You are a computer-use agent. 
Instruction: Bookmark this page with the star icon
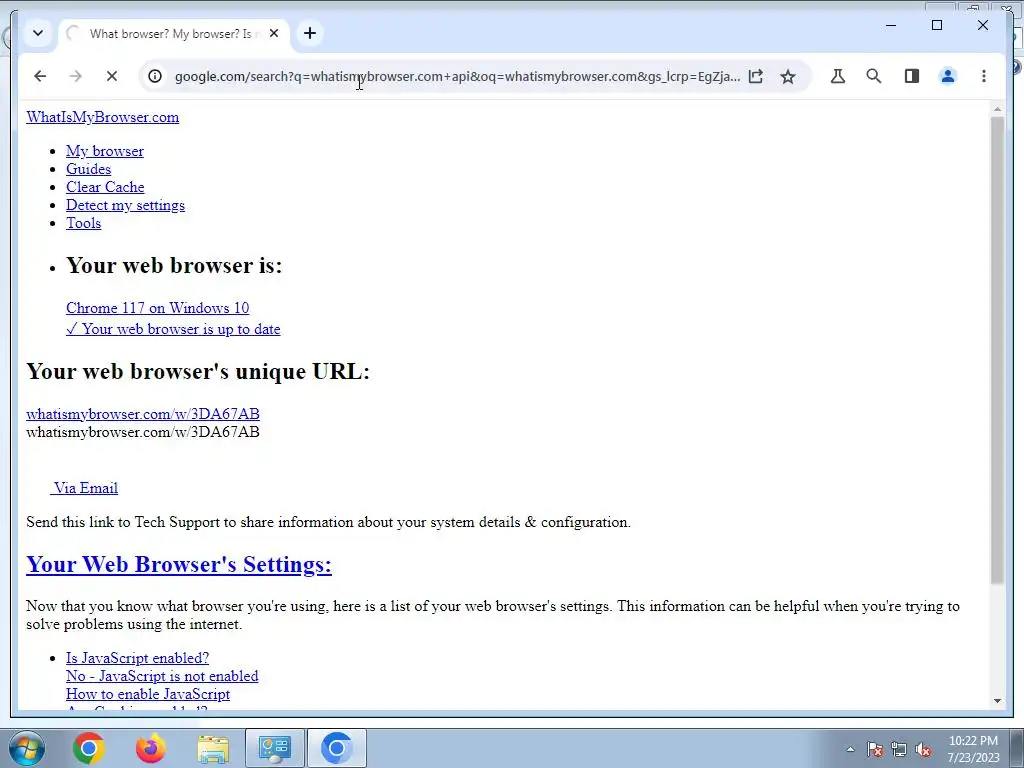click(788, 76)
